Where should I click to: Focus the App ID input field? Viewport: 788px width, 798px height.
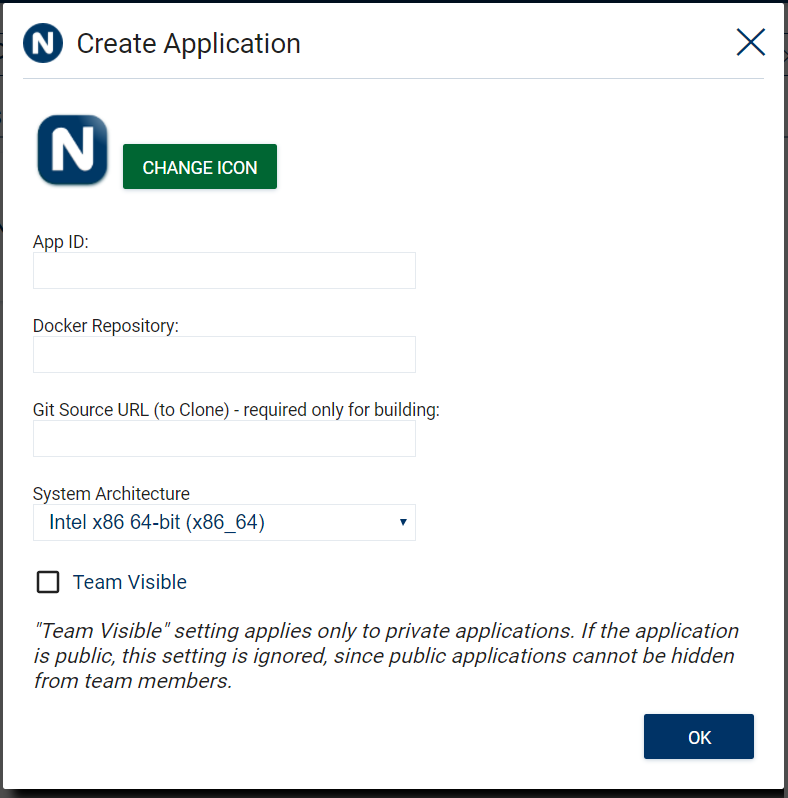(x=224, y=270)
